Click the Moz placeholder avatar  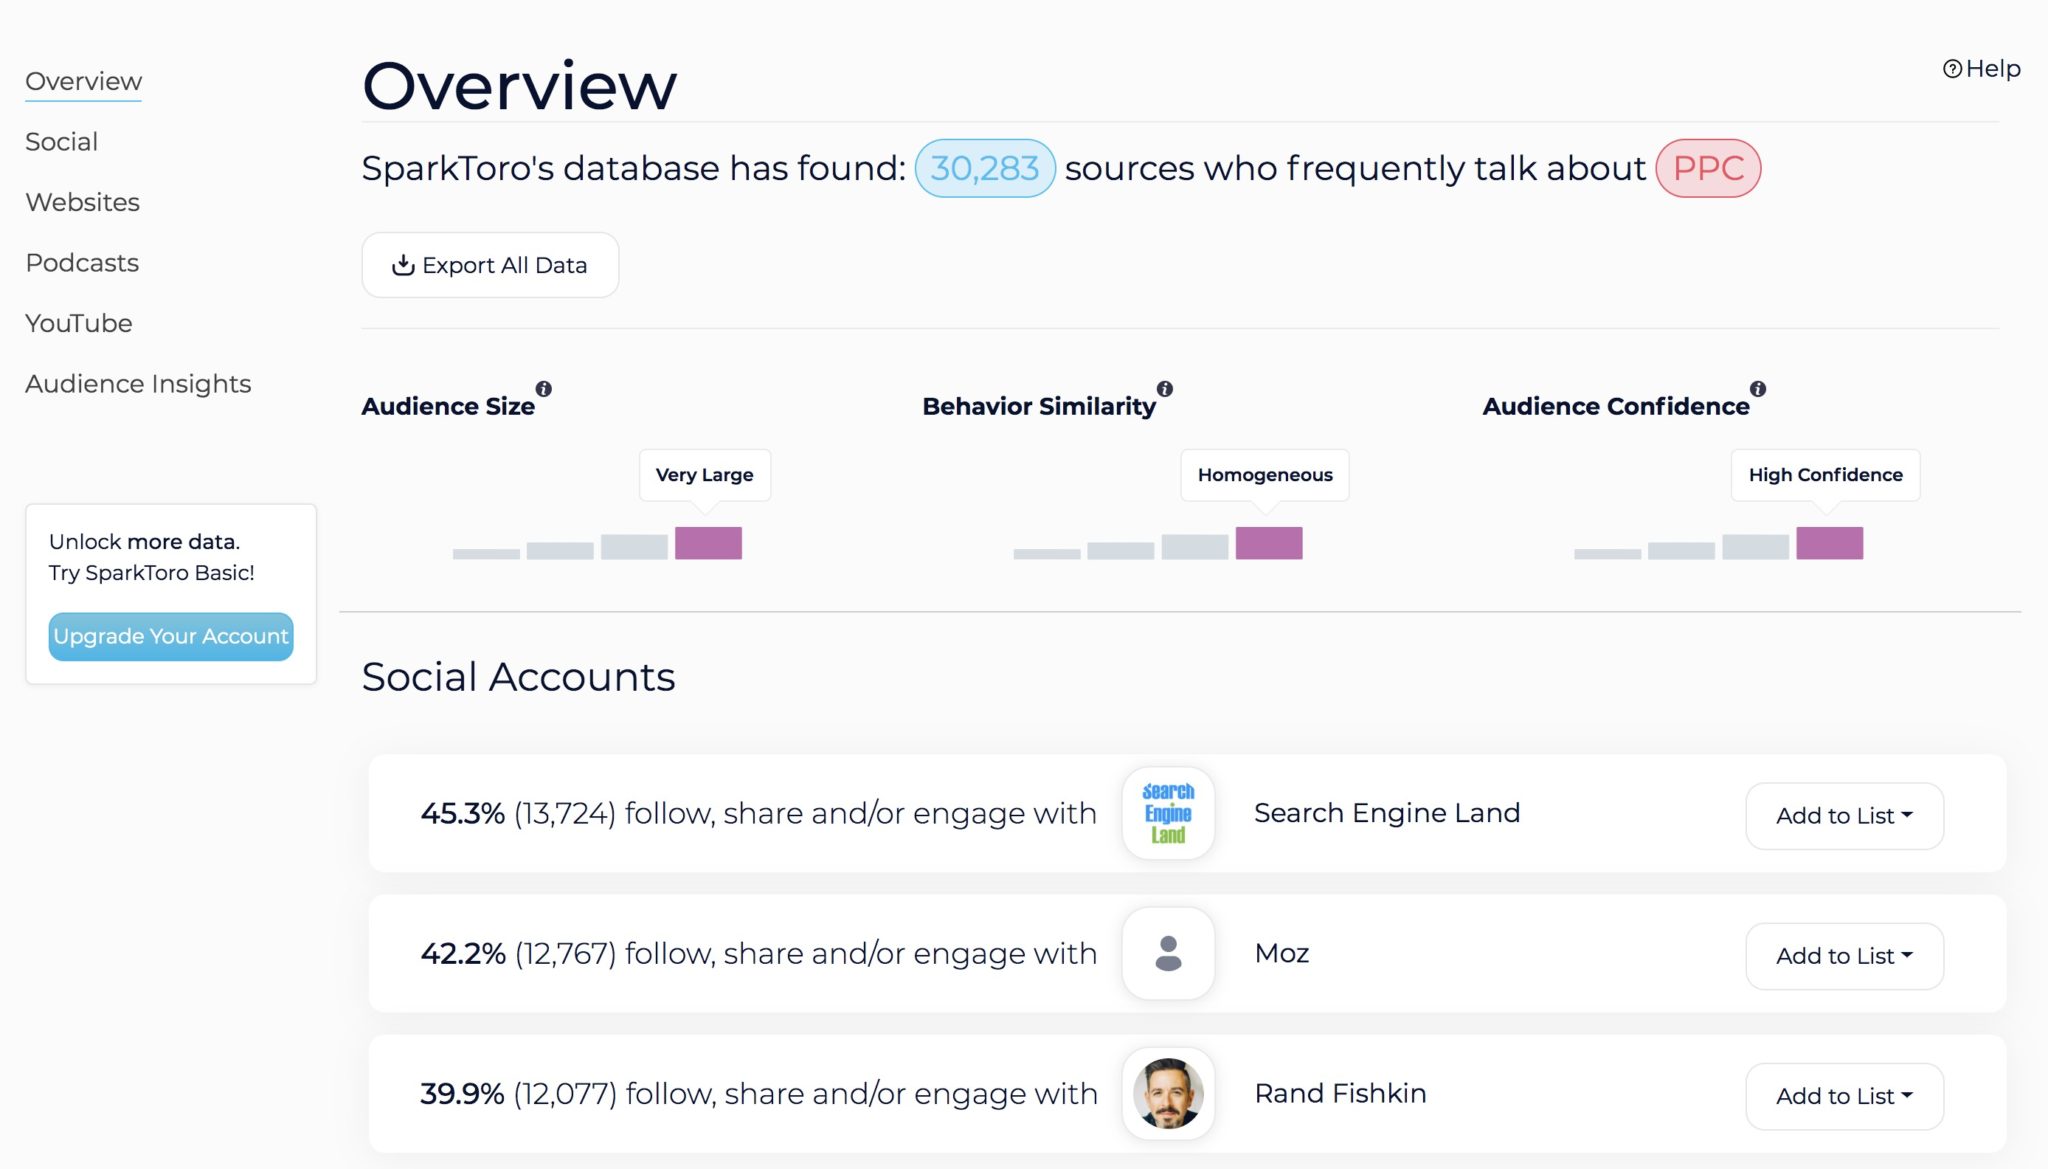(x=1168, y=953)
